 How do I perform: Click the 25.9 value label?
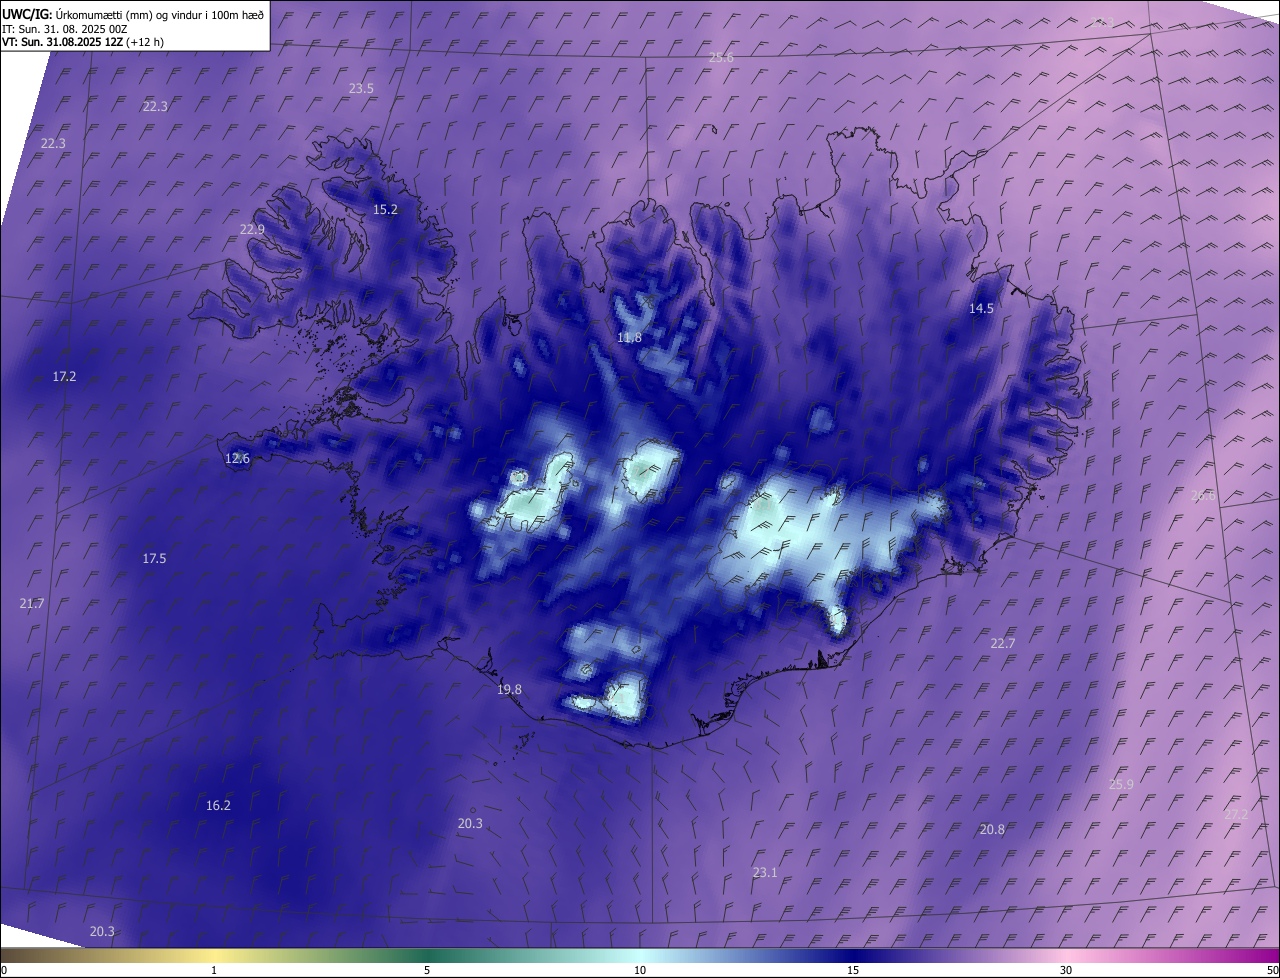tap(1121, 785)
